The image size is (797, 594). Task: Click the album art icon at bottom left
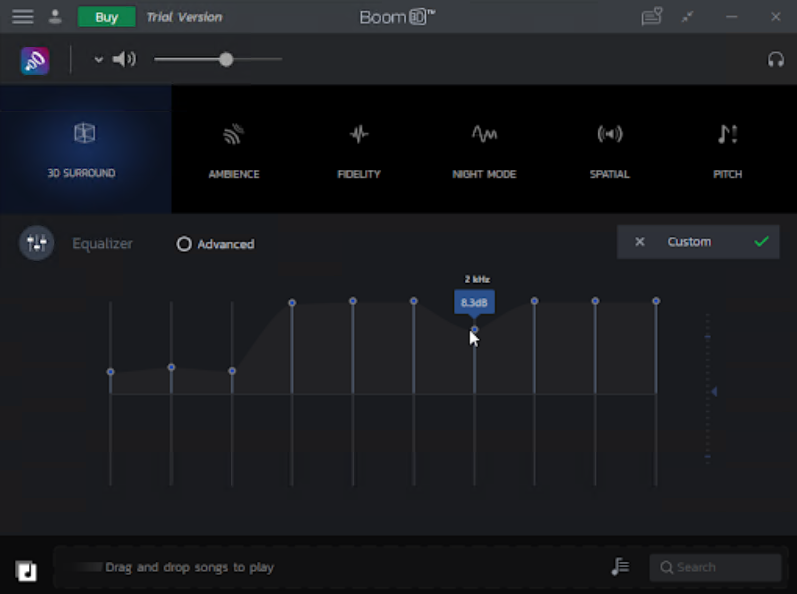(x=26, y=571)
